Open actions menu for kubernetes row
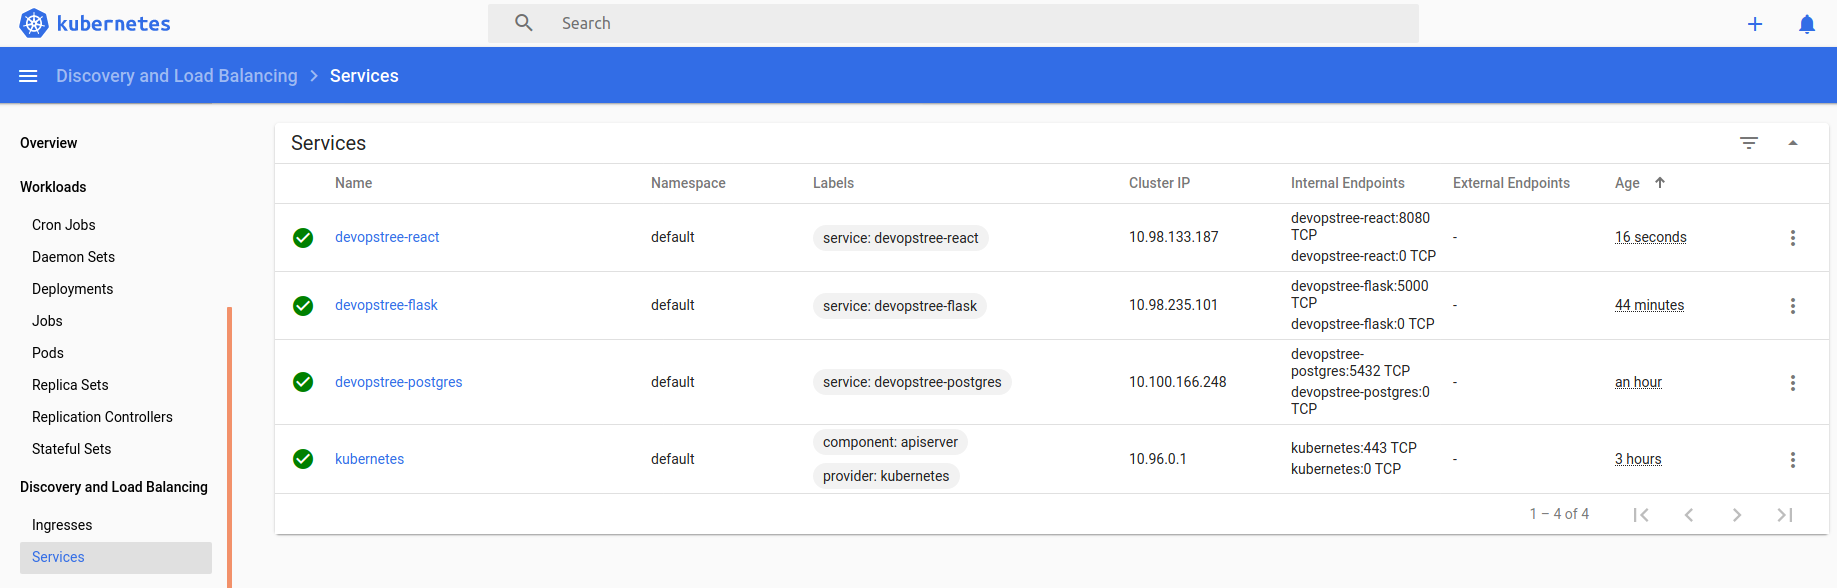Screen dimensions: 1837x588 pos(1793,460)
